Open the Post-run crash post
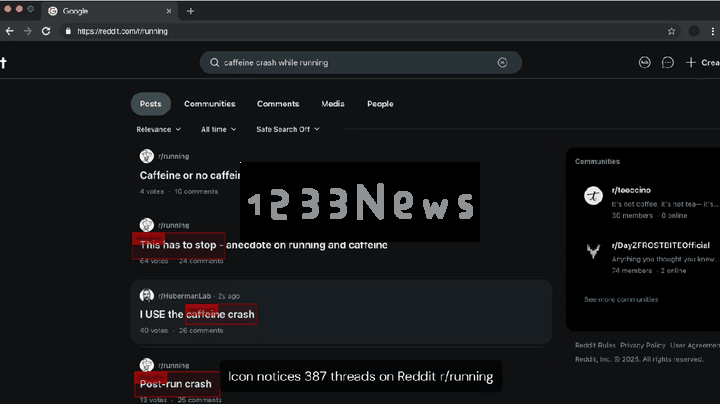720x404 pixels. pyautogui.click(x=175, y=384)
